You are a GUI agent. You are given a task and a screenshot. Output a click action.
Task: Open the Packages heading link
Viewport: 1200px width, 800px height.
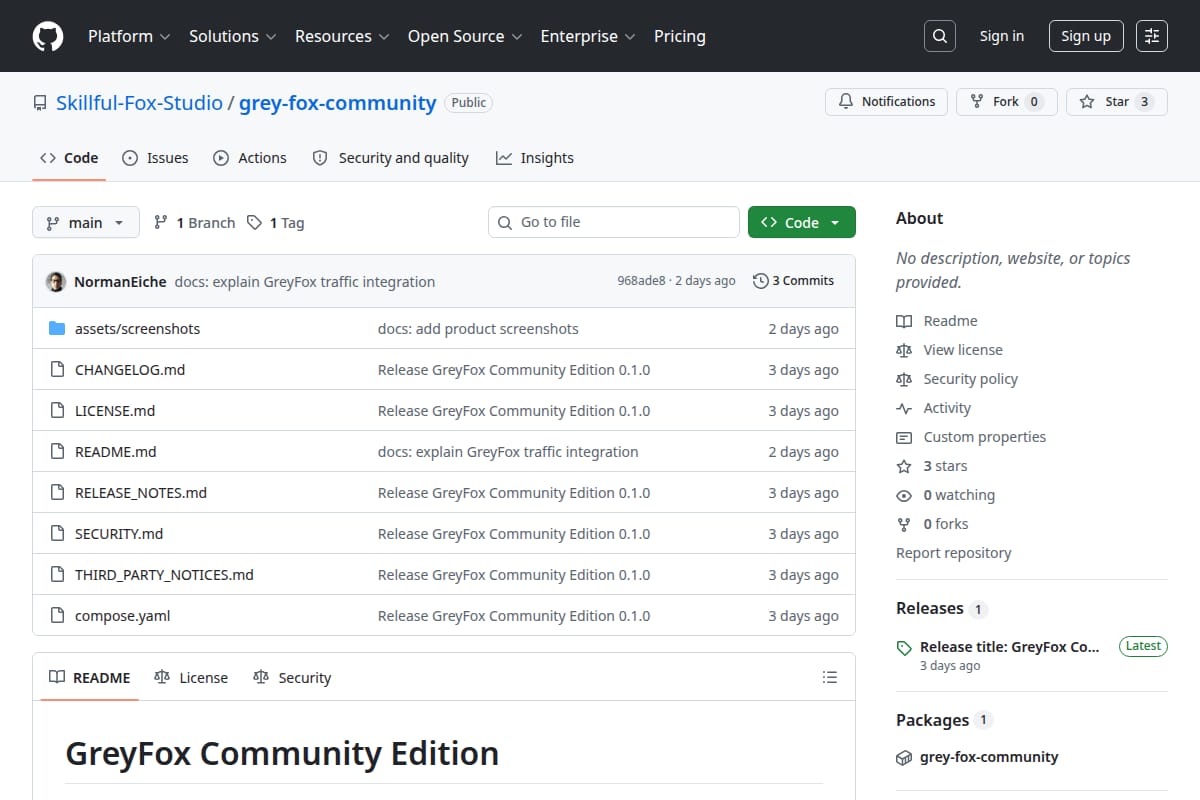[x=932, y=720]
